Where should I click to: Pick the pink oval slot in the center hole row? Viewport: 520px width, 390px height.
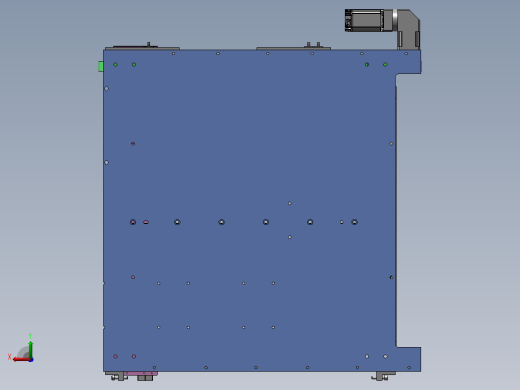click(x=146, y=222)
